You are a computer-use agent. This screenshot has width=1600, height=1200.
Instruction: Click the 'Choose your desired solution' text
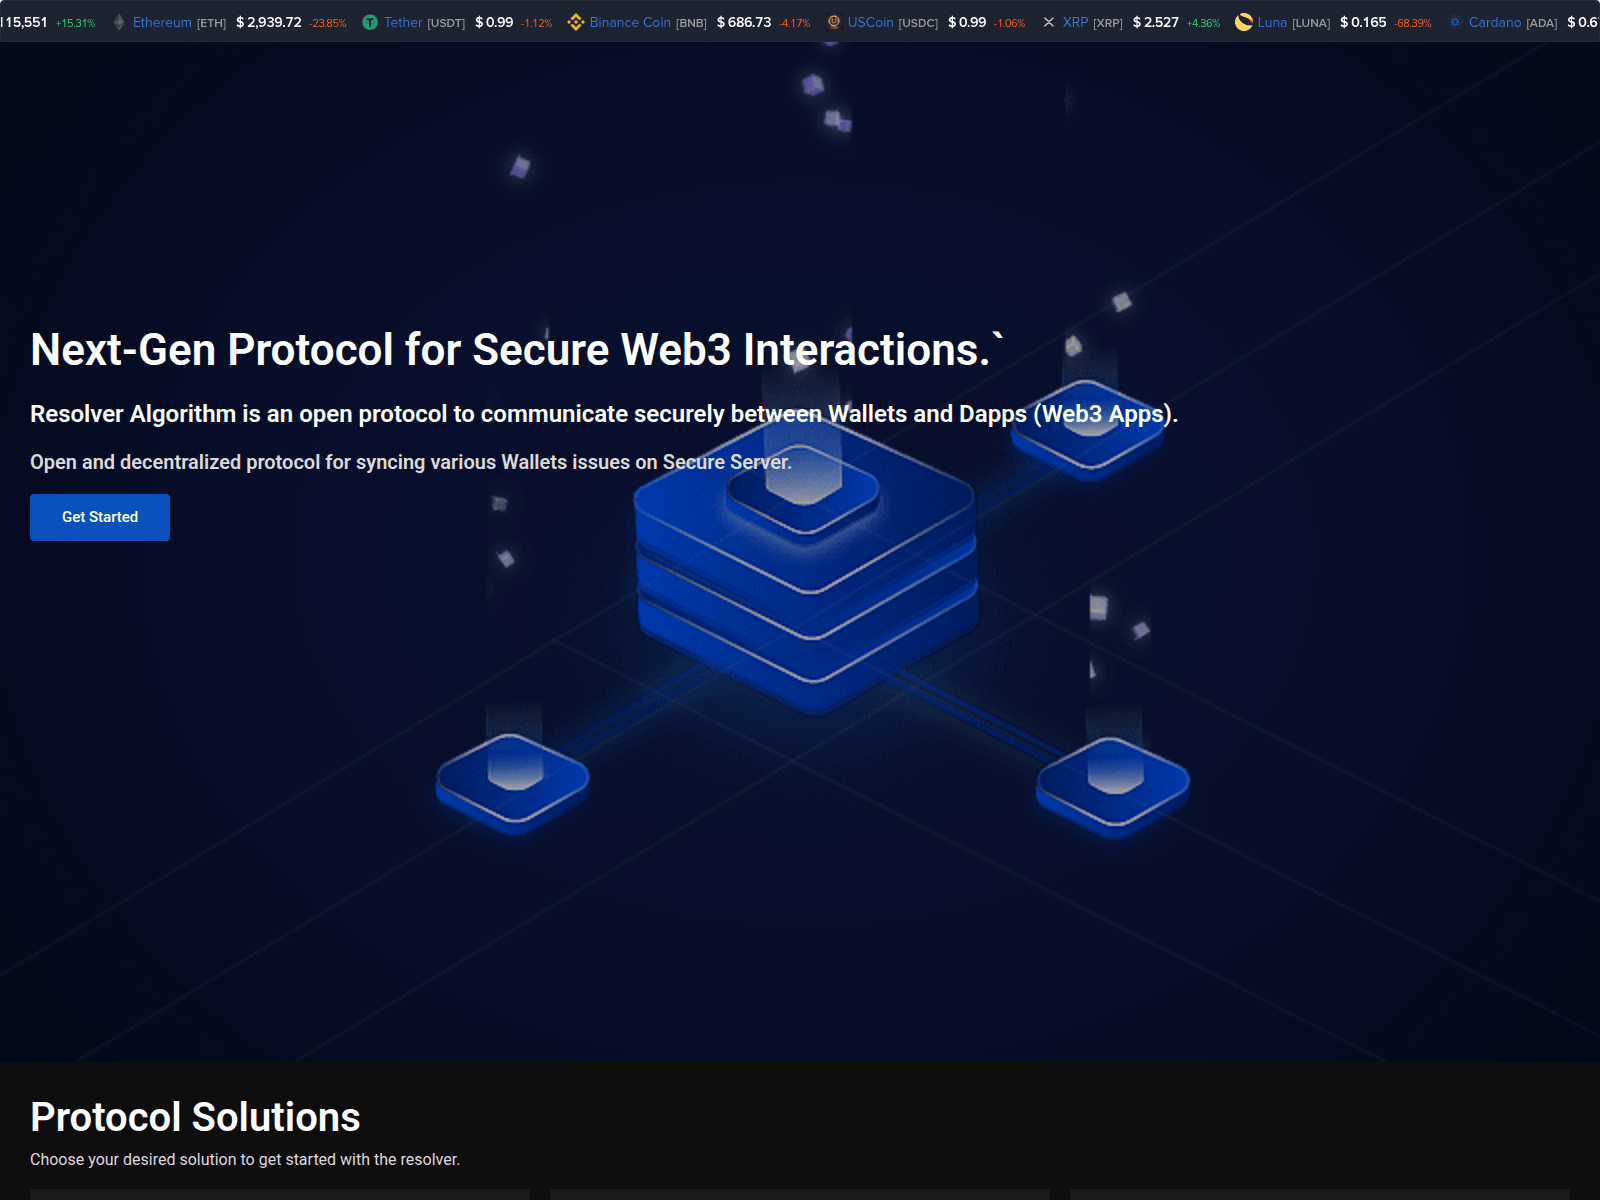click(245, 1160)
